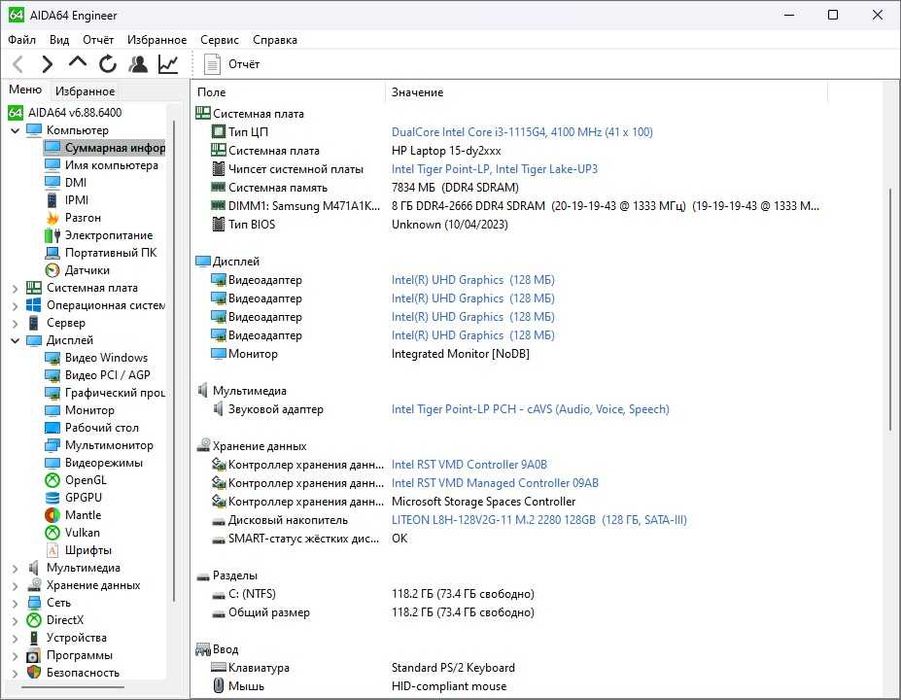Switch to the Избранное tab in sidebar
Viewport: 901px width, 700px height.
pos(85,91)
